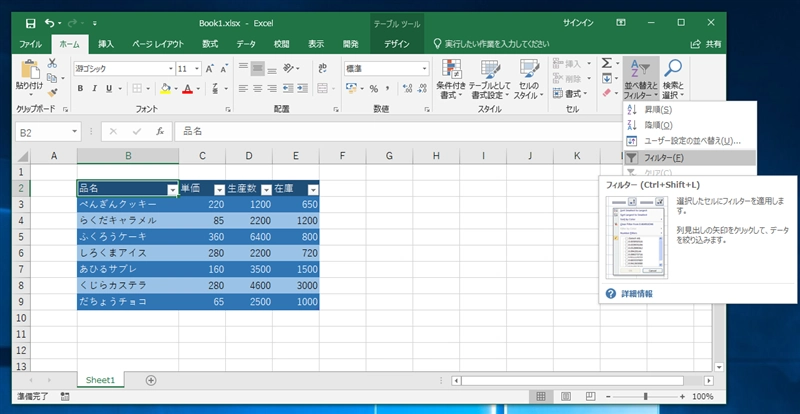Click the new sheet plus button
Viewport: 800px width, 414px height.
tap(151, 380)
